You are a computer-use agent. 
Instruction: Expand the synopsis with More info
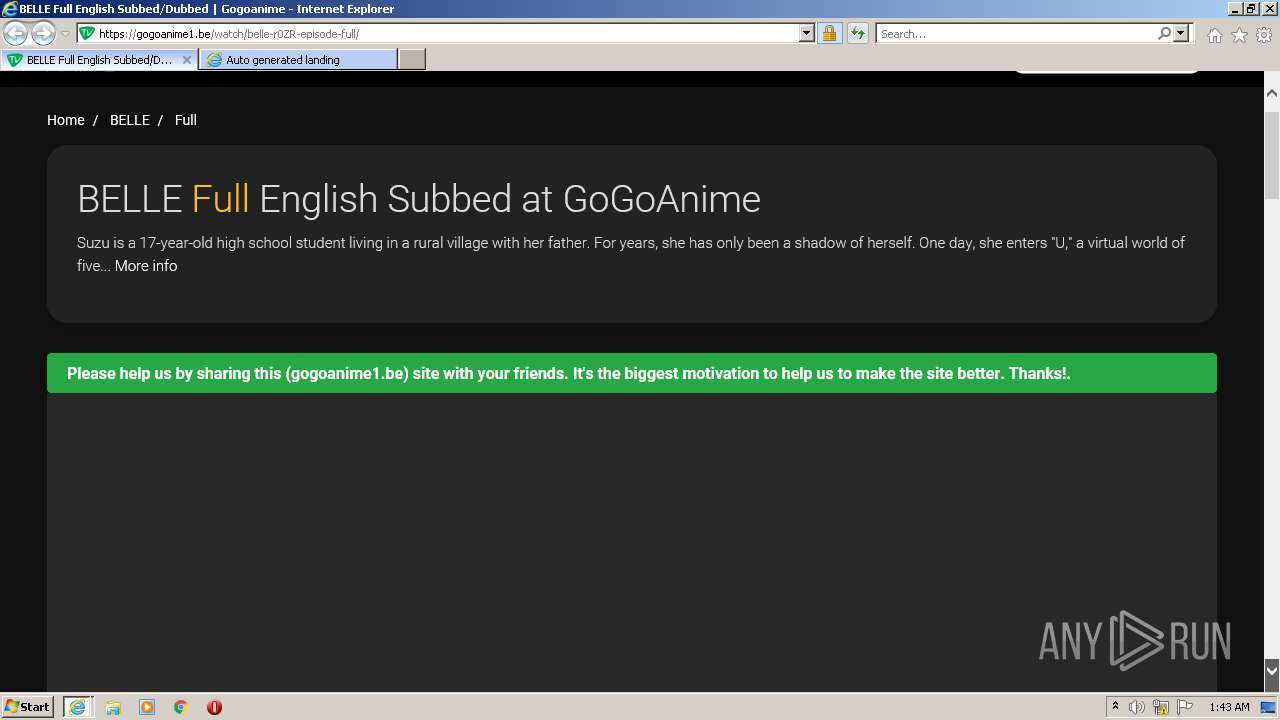(x=146, y=266)
